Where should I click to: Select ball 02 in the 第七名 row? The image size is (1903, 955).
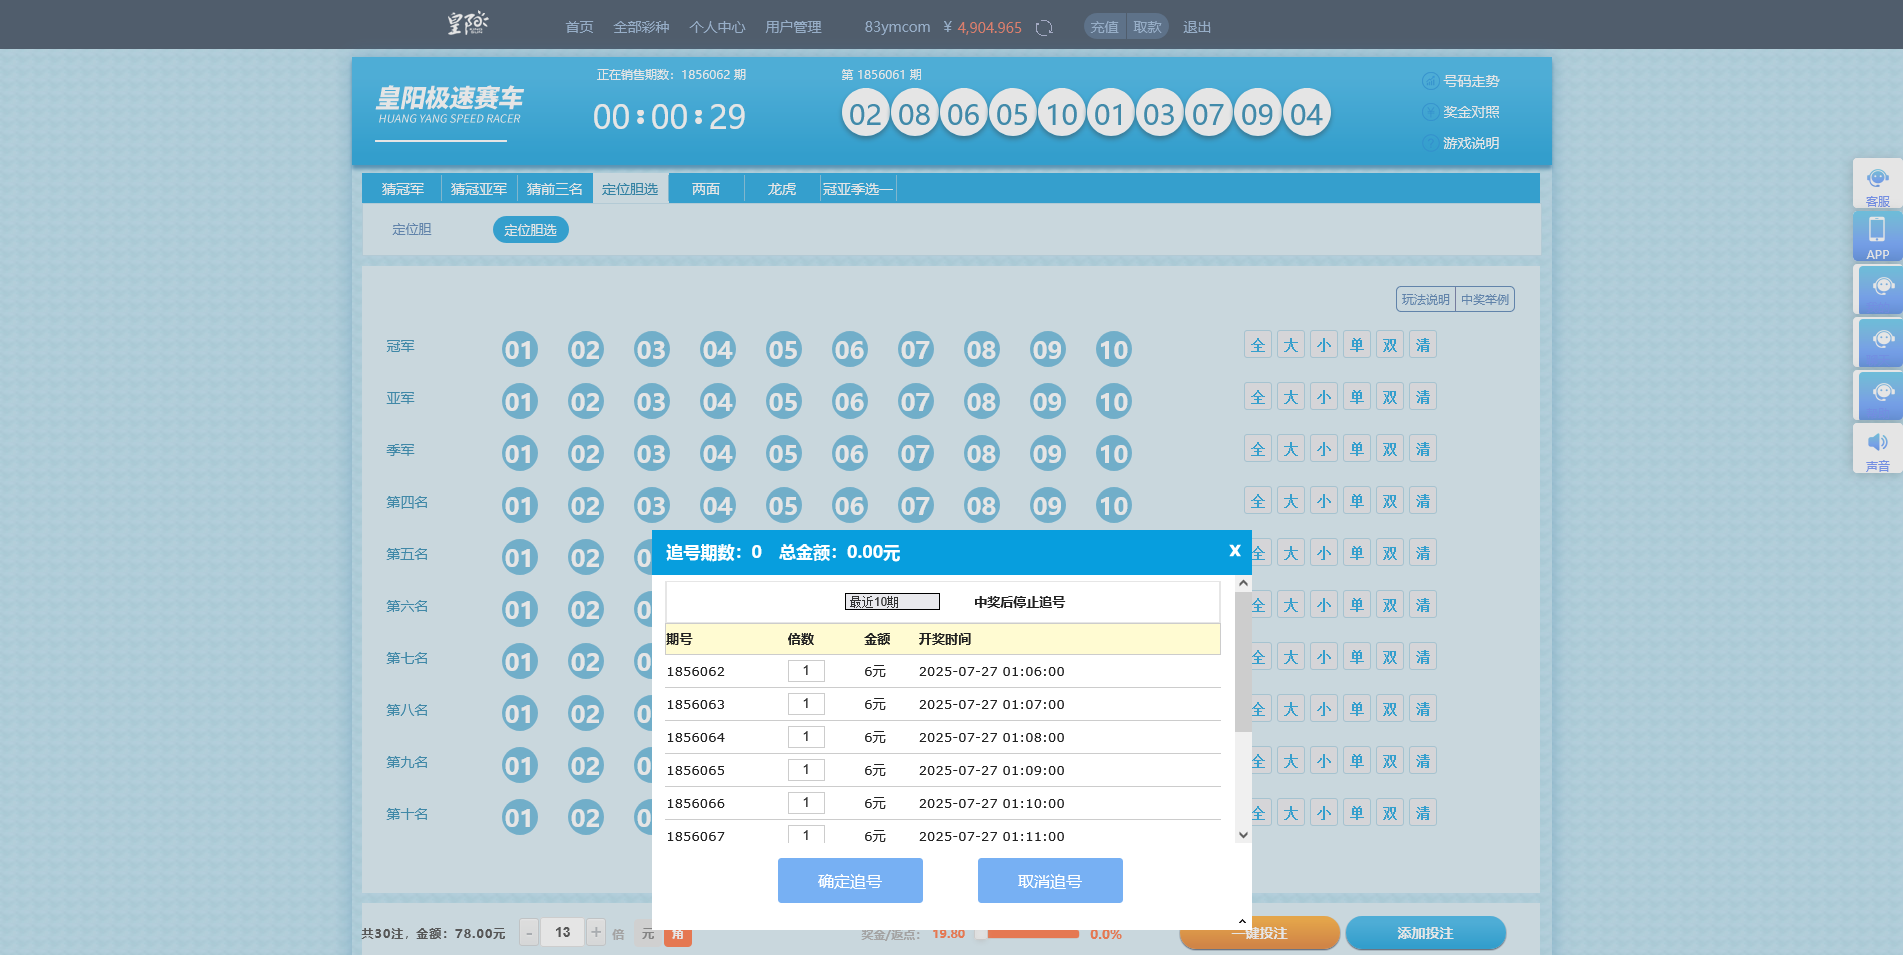point(585,662)
